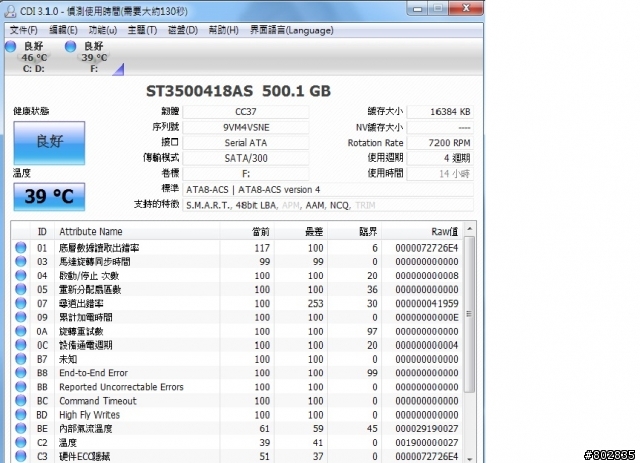Viewport: 640px width, 463px height.
Task: Click the ATA8-ACS standard field
Action: [x=328, y=189]
